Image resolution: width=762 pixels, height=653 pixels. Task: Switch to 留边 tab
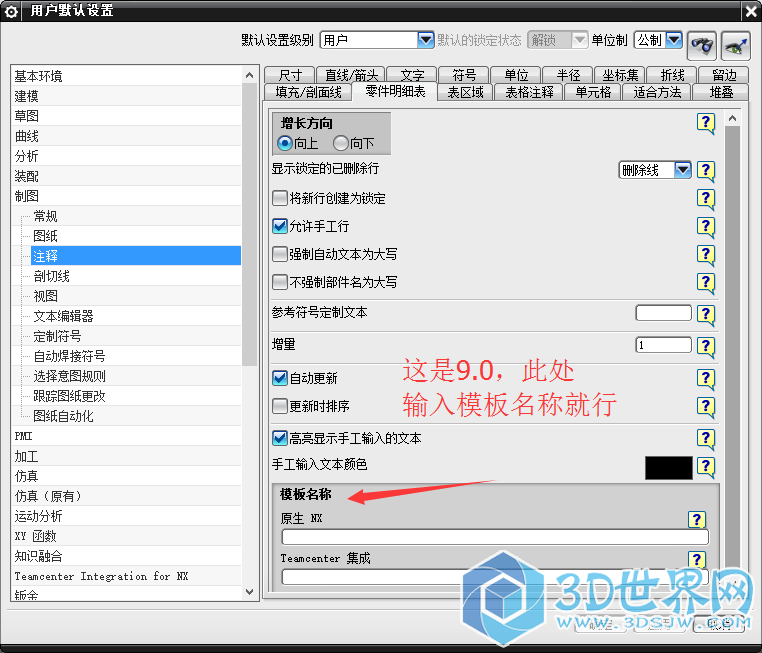point(724,75)
